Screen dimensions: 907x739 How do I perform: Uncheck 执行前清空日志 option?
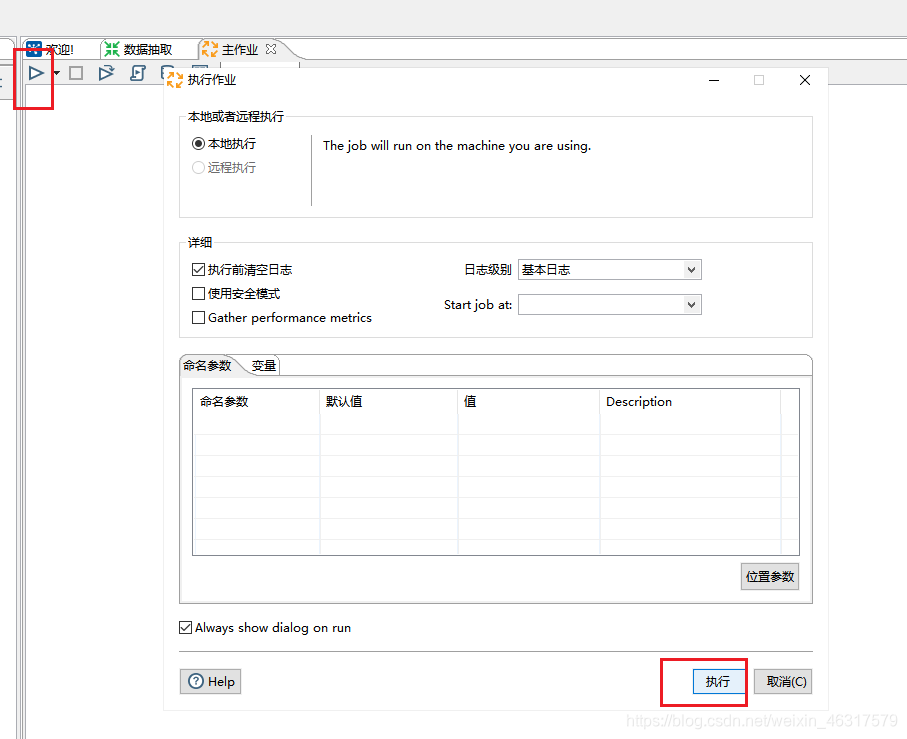(x=197, y=268)
